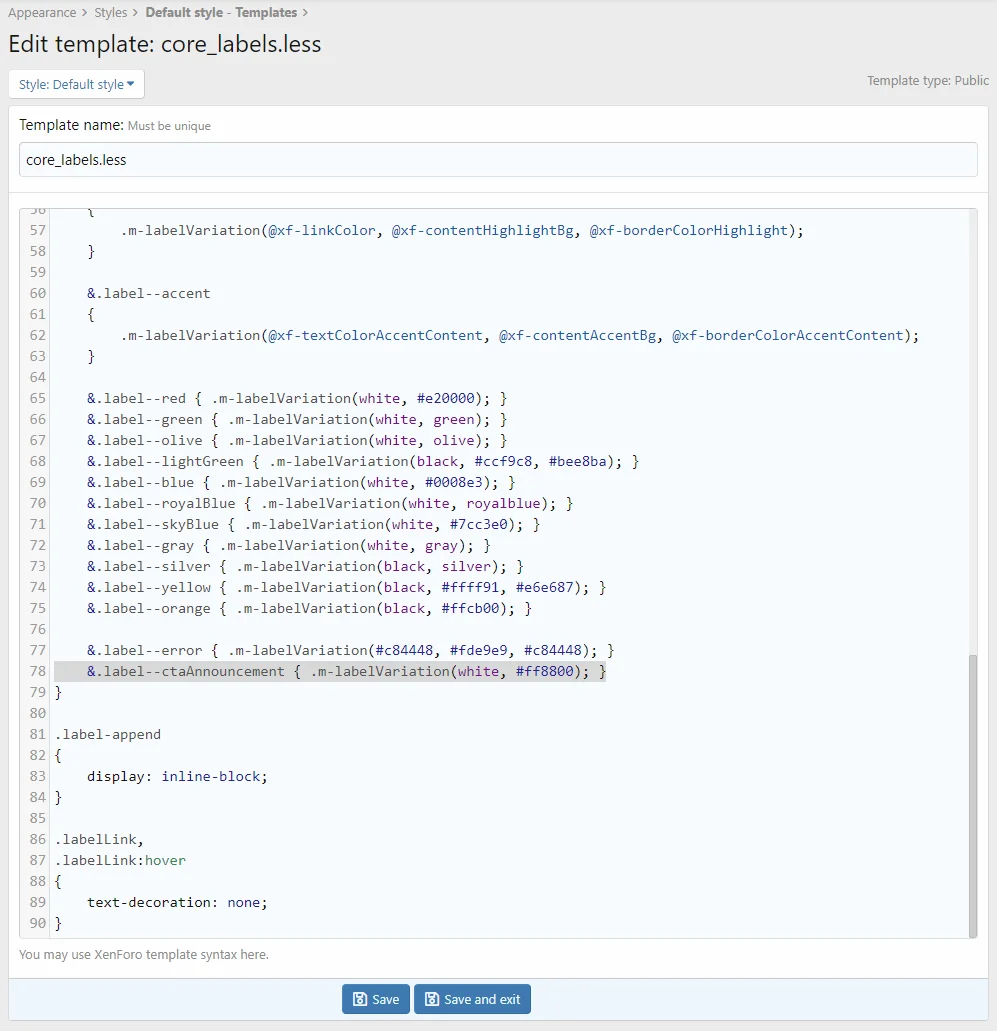Click line number 65 in the gutter
Screen dimensions: 997x1031
[x=37, y=398]
